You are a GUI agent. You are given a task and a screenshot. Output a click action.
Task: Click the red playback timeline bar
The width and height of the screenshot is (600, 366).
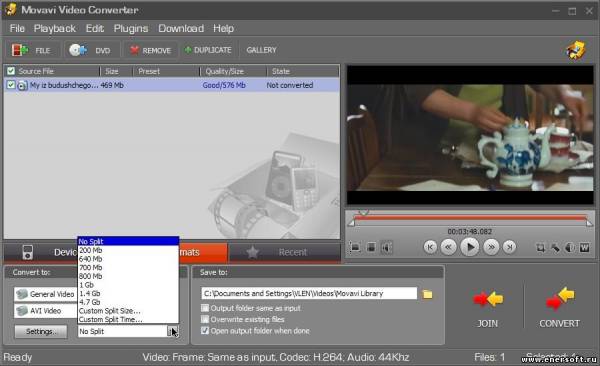pos(470,218)
